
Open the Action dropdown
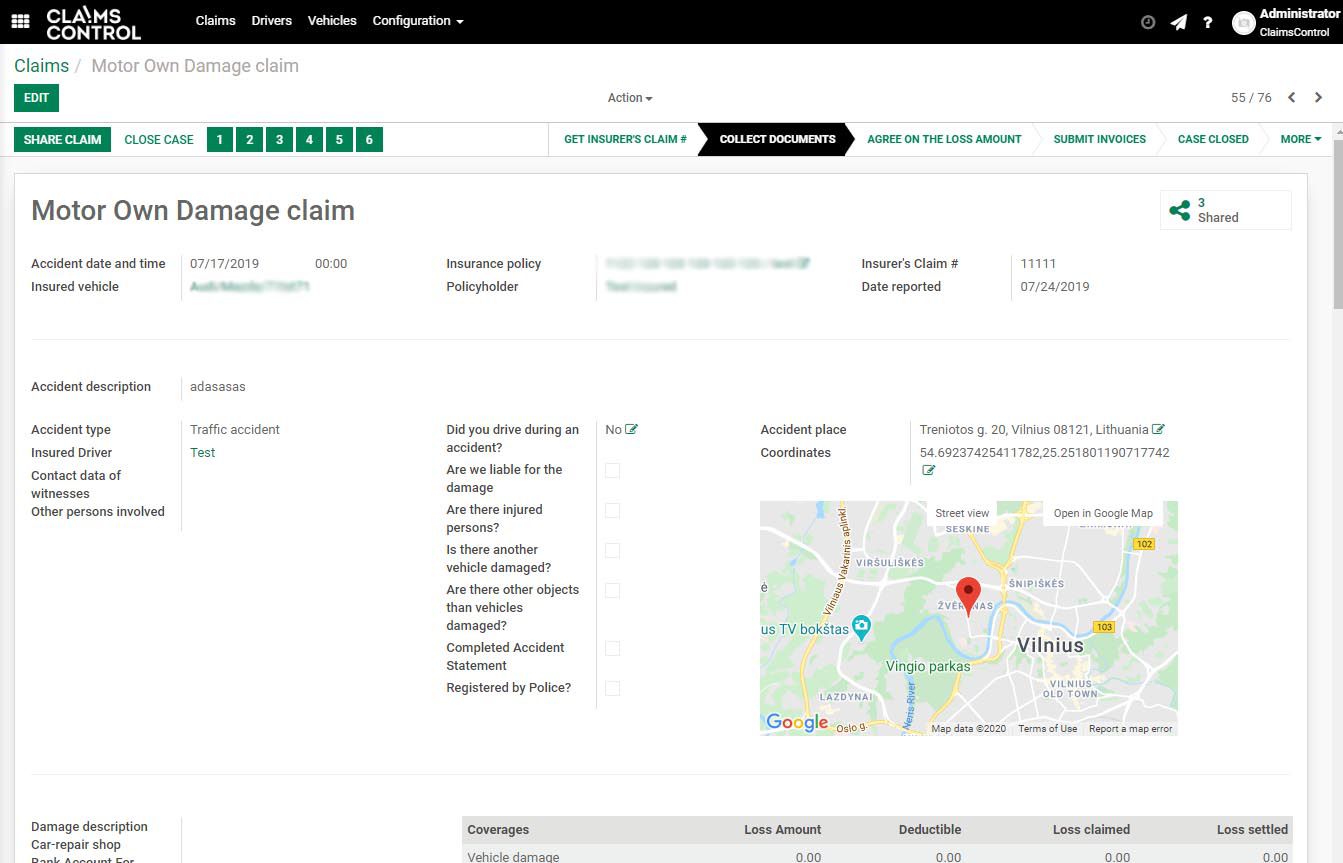[629, 98]
